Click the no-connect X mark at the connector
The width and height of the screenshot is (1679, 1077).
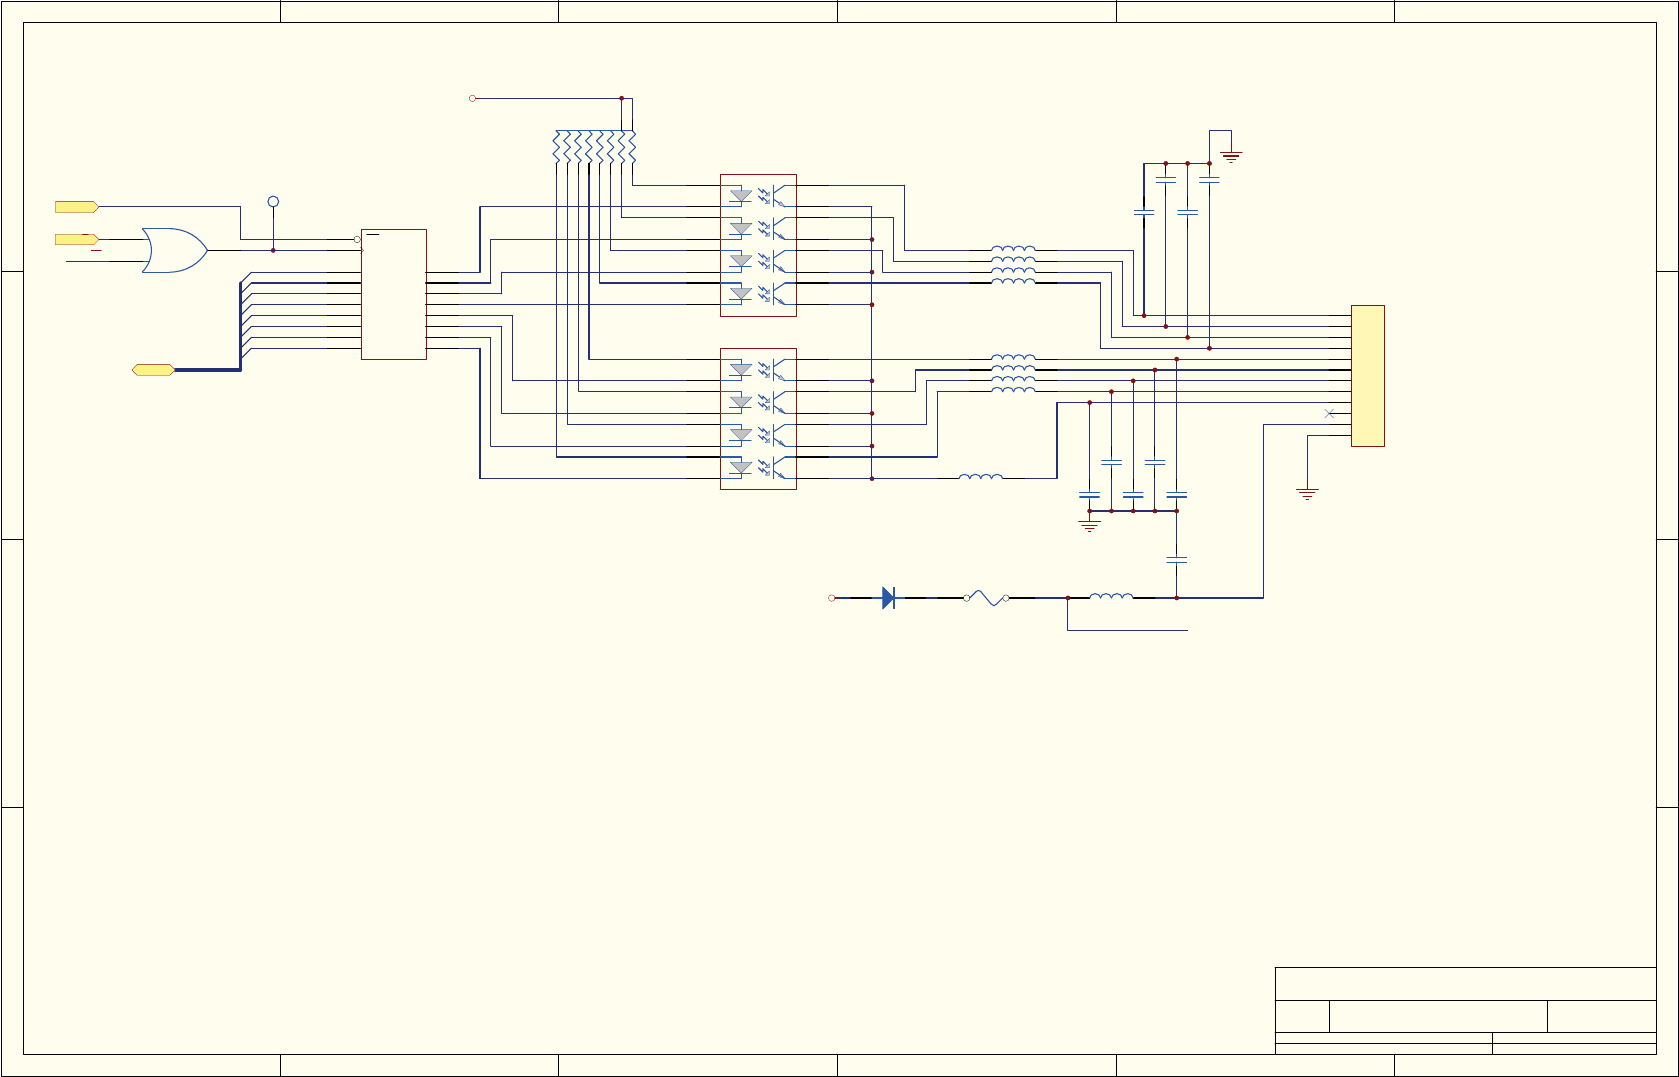(1329, 413)
